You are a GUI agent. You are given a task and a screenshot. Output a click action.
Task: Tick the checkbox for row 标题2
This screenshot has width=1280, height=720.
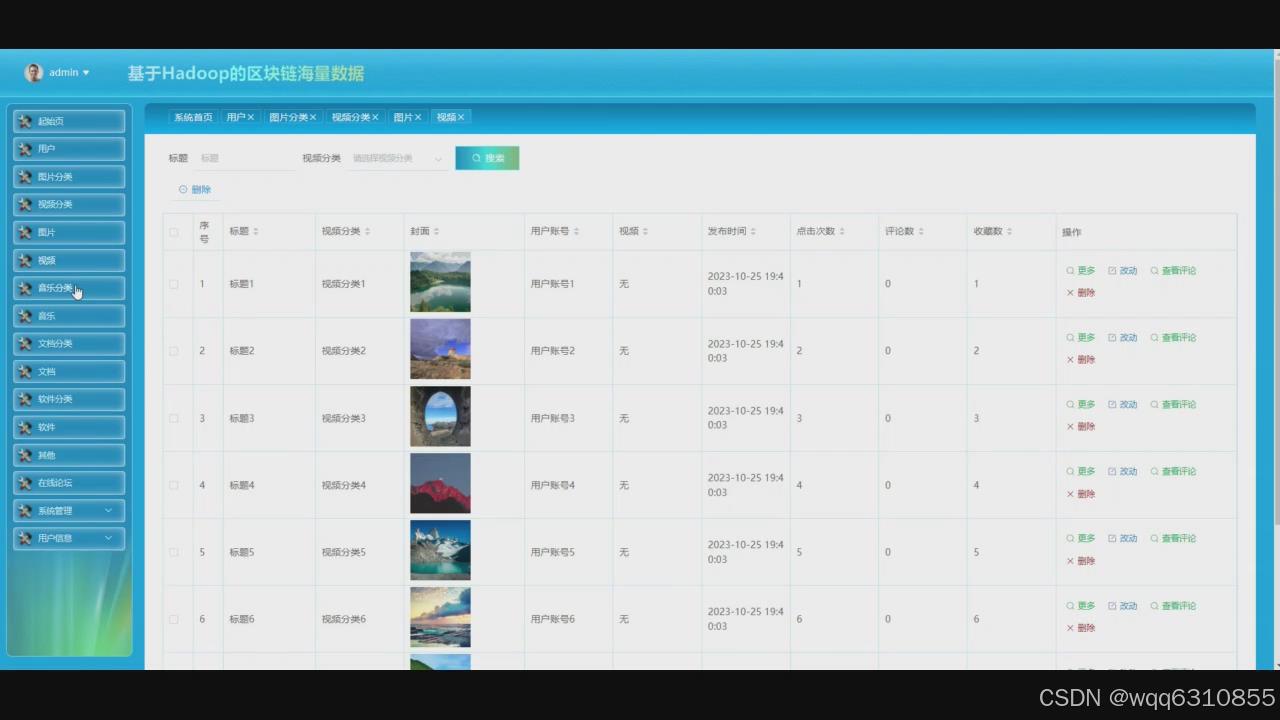[174, 351]
